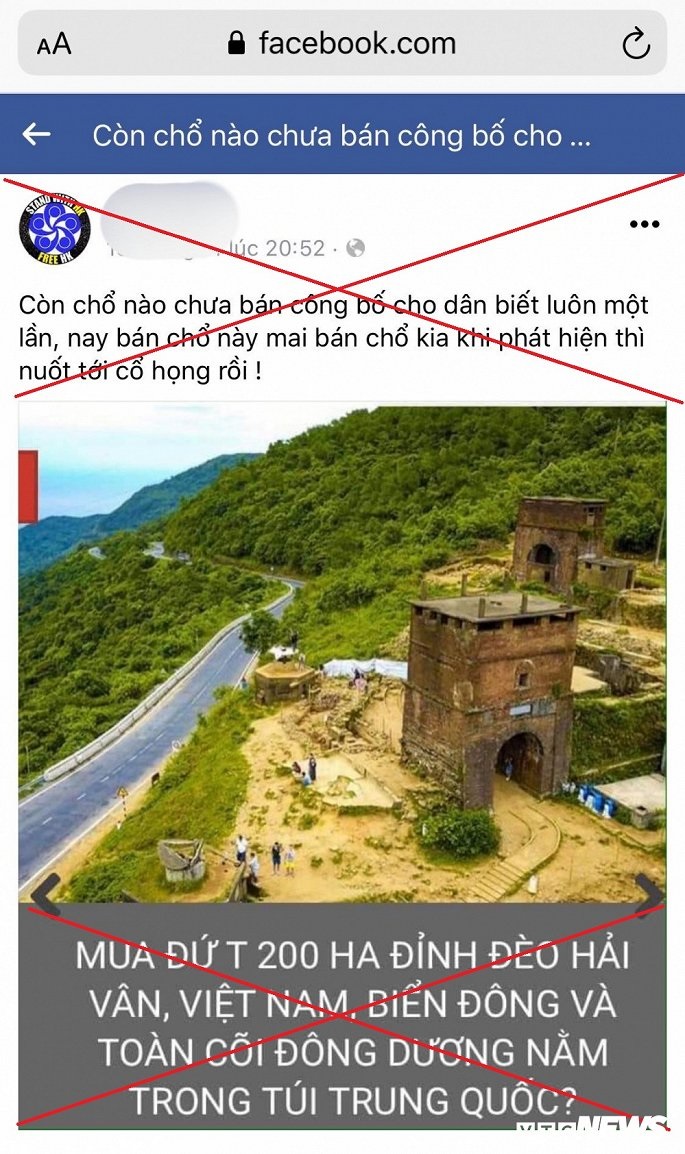Open the Stand With HK profile picture
This screenshot has width=685, height=1154.
click(54, 228)
